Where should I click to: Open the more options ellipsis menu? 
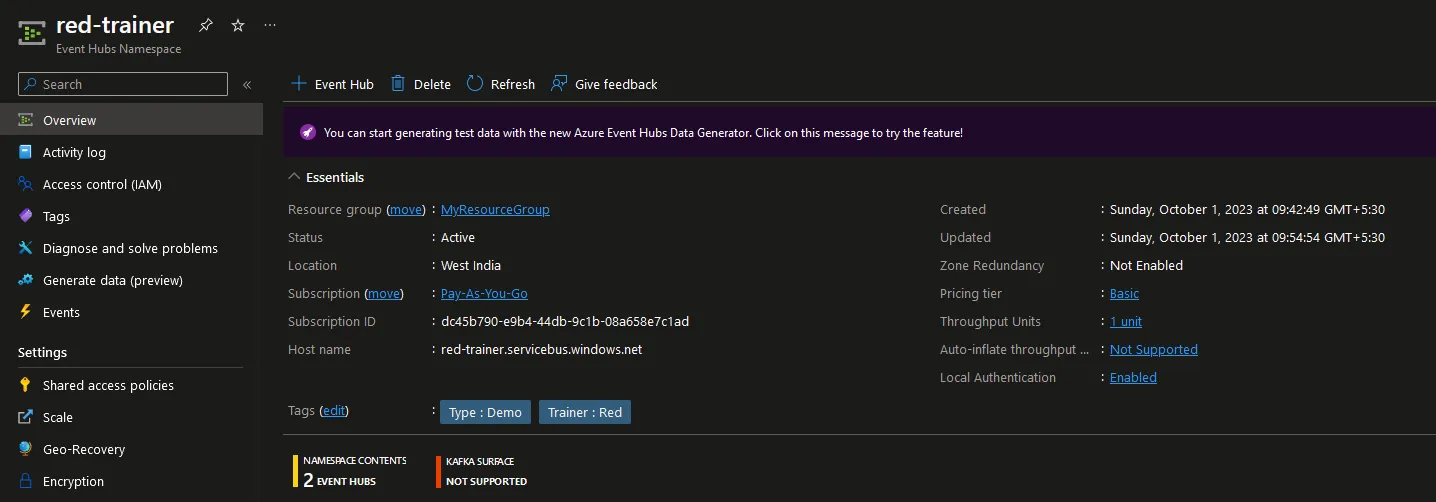[270, 25]
